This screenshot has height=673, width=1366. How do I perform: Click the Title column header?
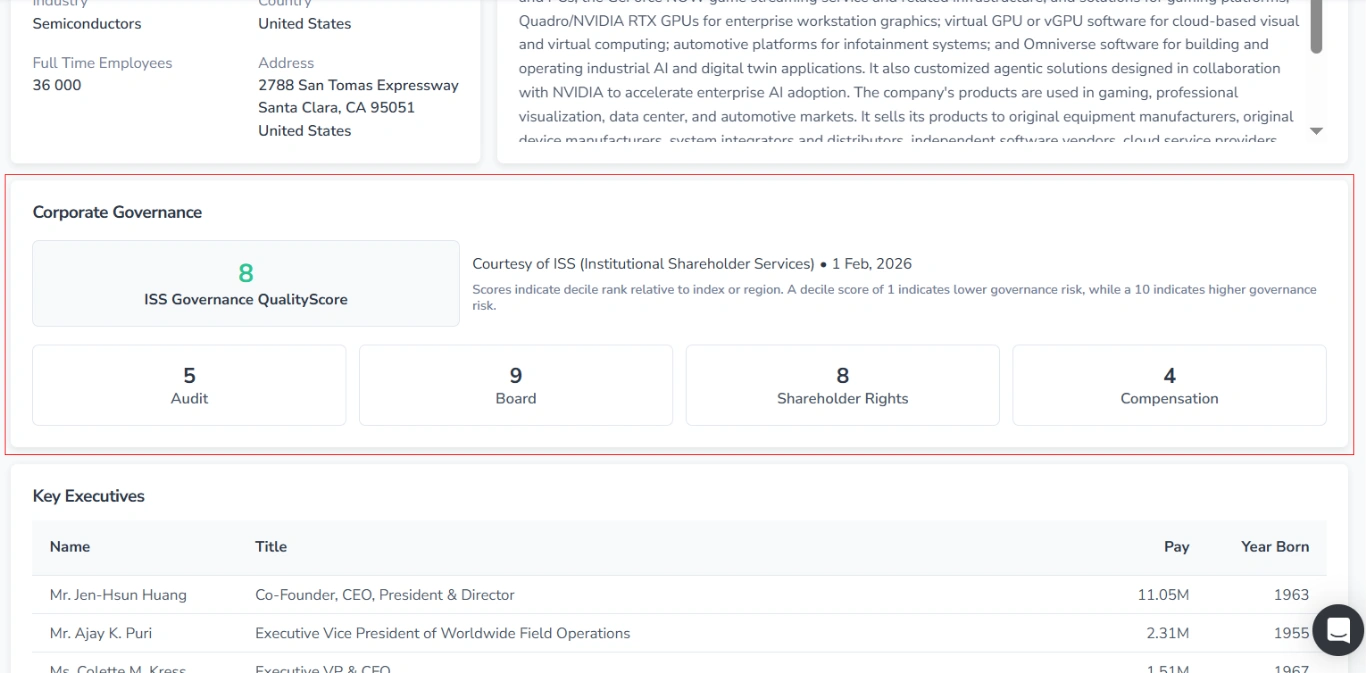[270, 547]
